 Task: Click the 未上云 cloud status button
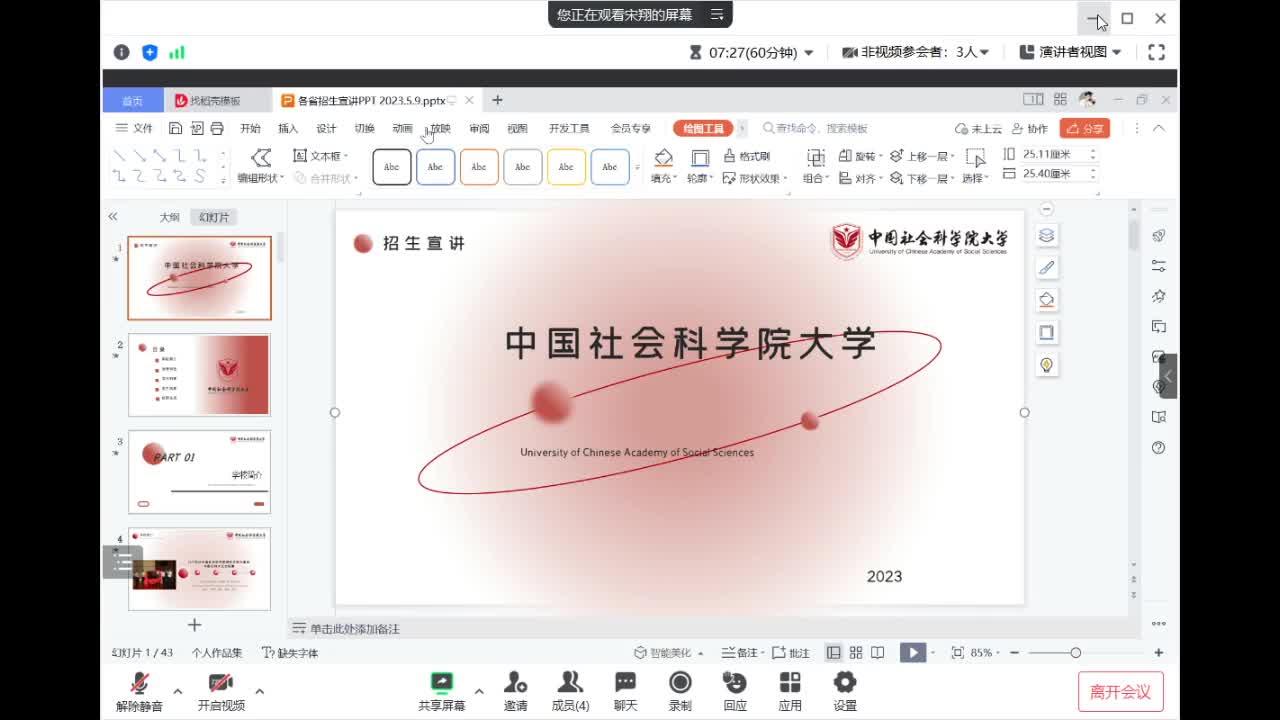pos(978,128)
